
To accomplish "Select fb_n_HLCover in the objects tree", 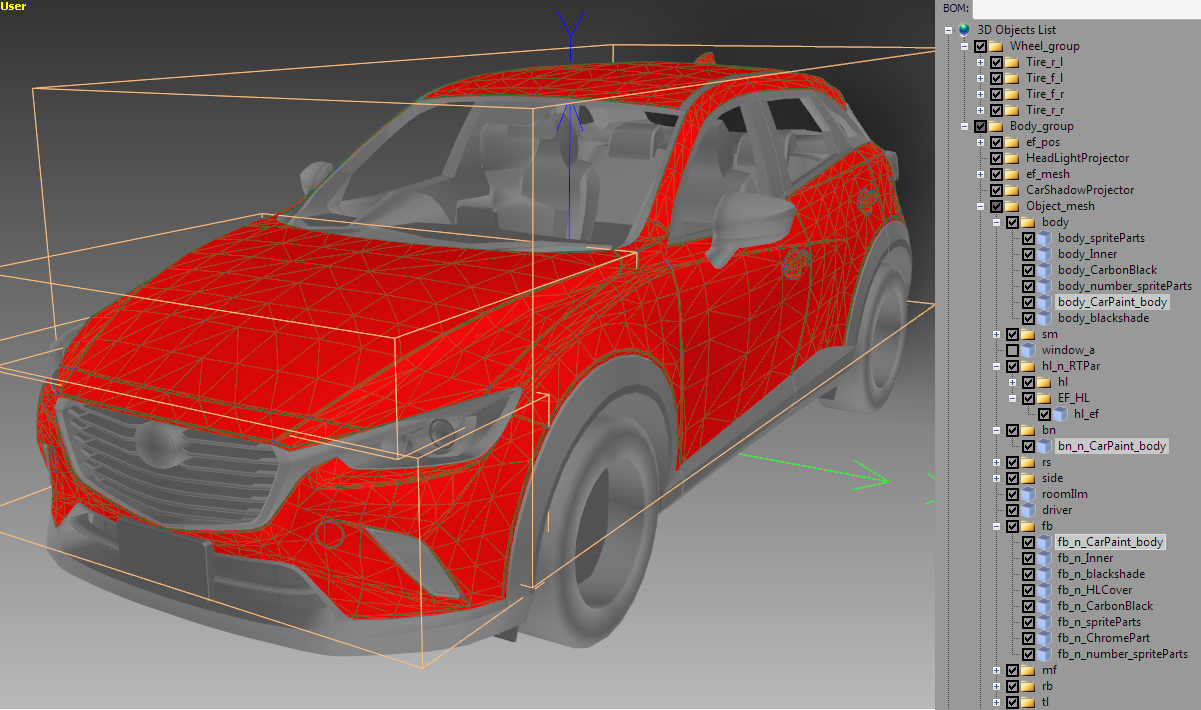I will click(x=1095, y=590).
